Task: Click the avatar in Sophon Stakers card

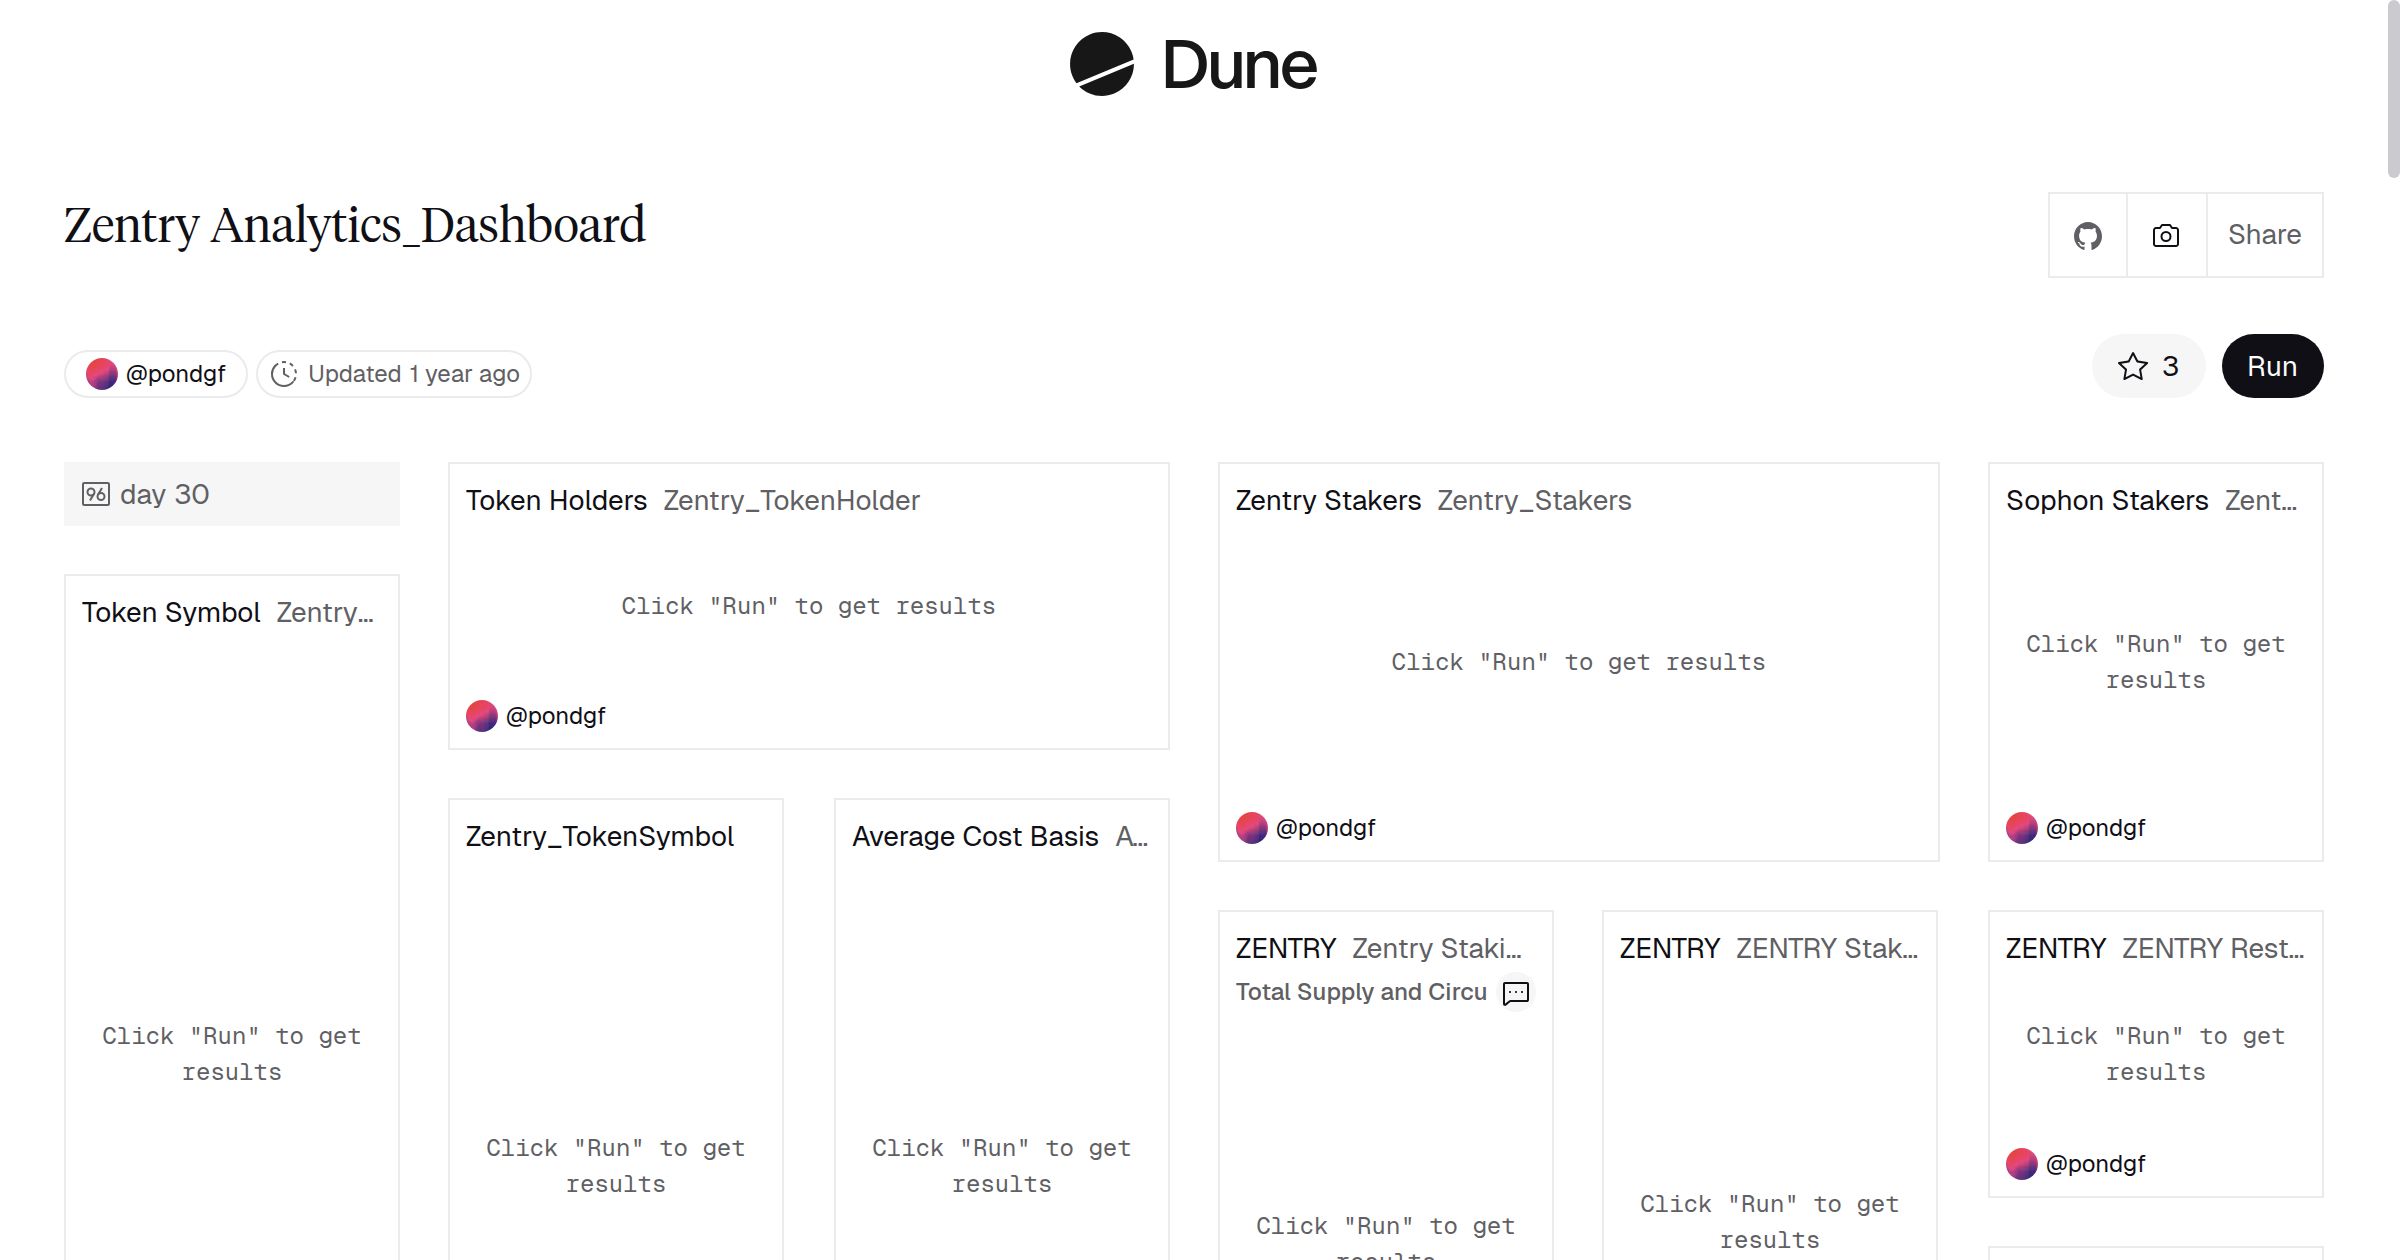Action: pyautogui.click(x=2022, y=828)
